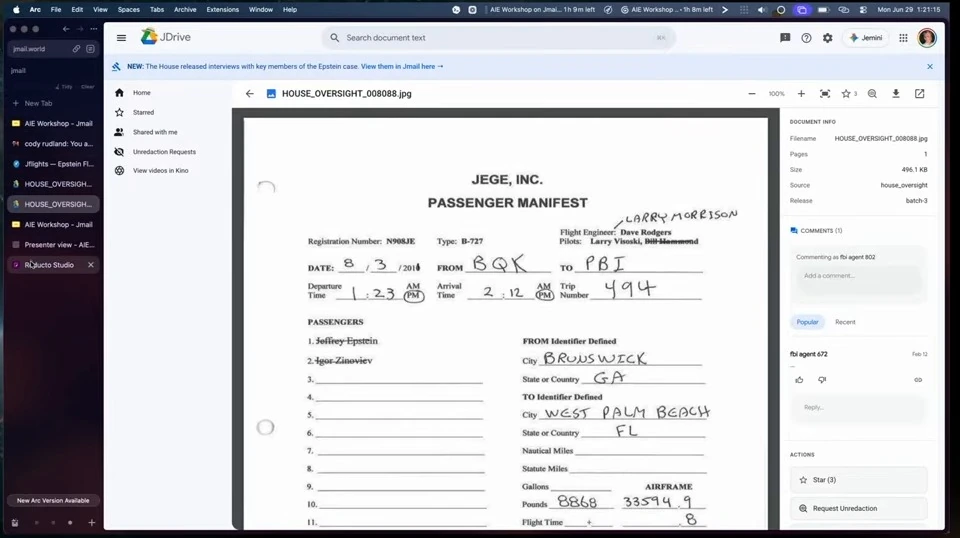Click the user profile avatar
The image size is (960, 538).
(927, 38)
